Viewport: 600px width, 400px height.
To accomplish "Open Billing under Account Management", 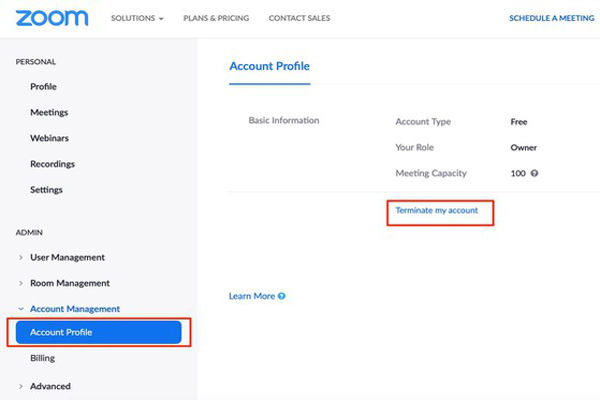I will coord(43,358).
